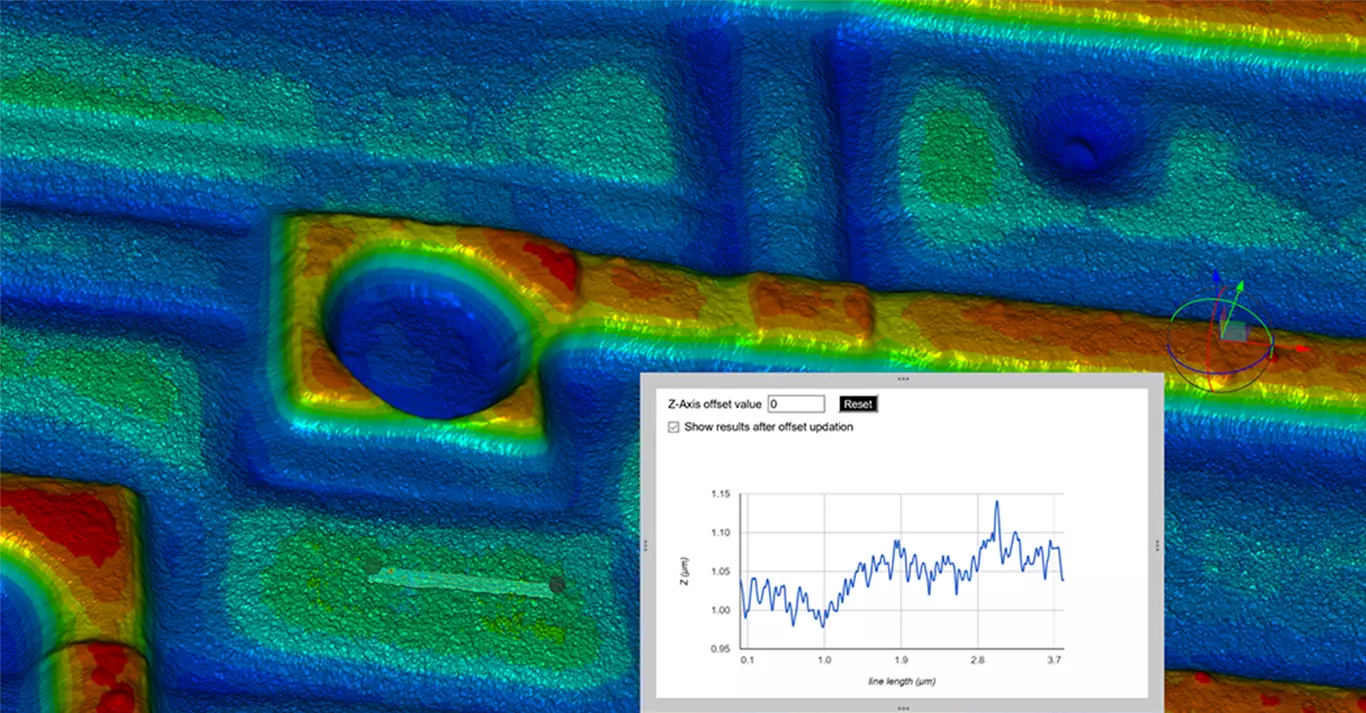Click the highest peak on the Z profile chart

coord(997,502)
